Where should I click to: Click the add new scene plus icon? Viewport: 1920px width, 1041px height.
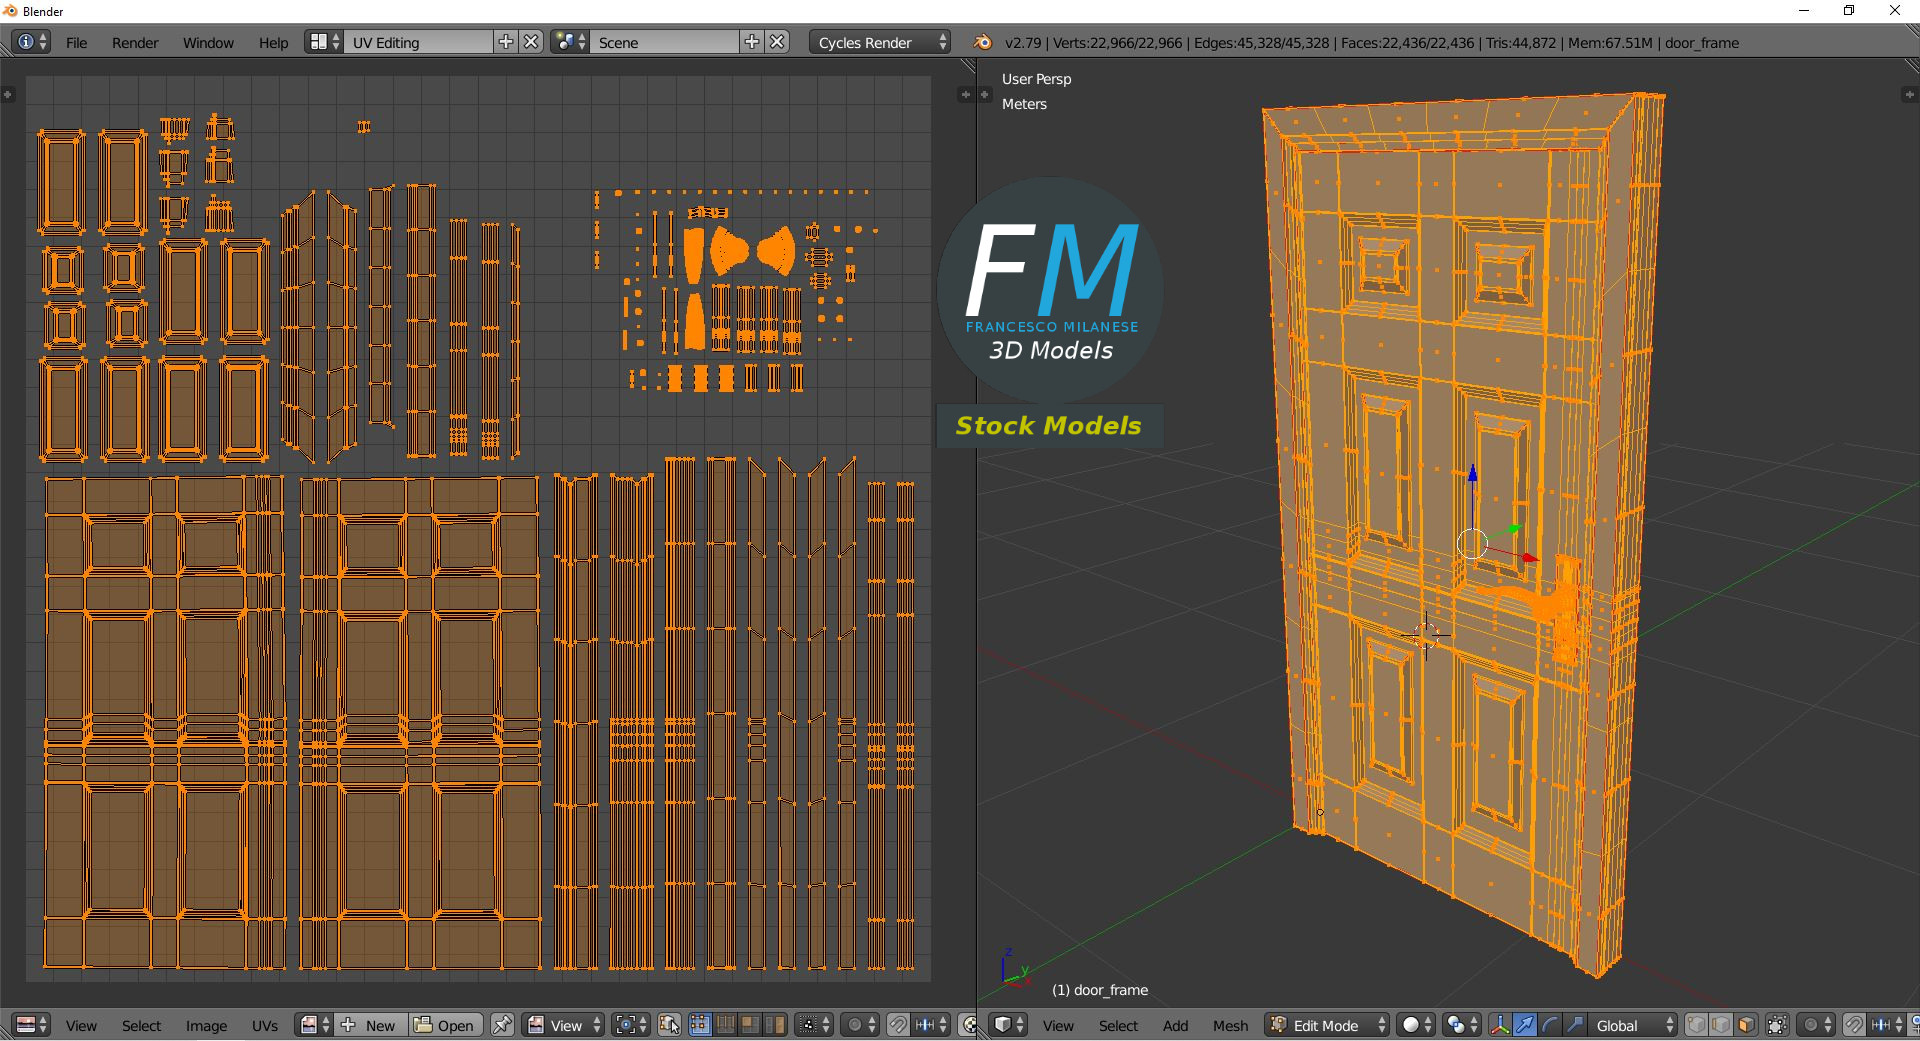tap(752, 42)
